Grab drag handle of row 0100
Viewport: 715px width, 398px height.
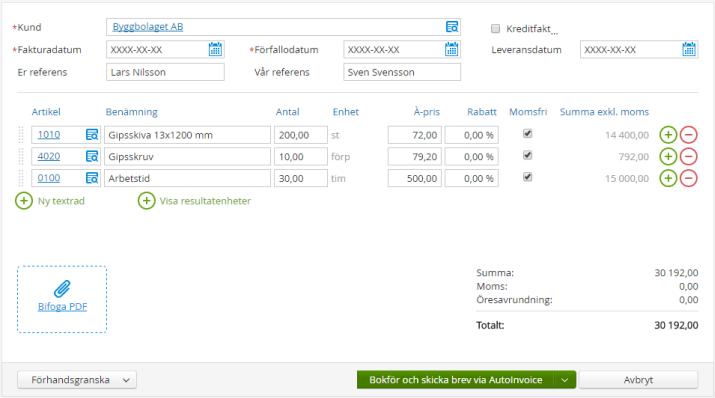[21, 178]
